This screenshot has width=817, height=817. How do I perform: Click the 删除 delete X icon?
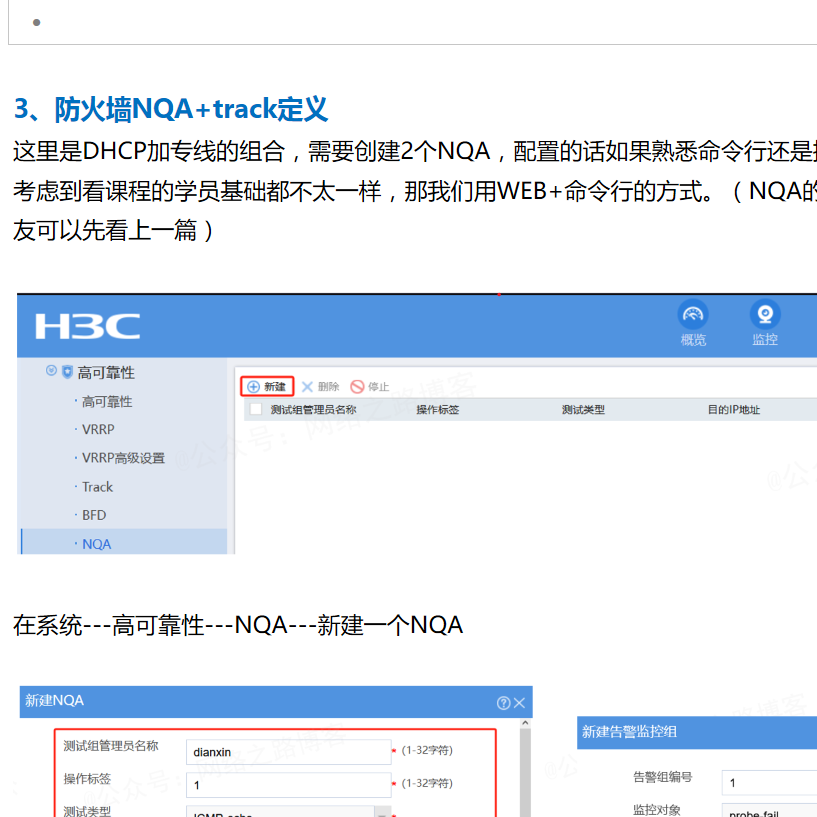(x=308, y=387)
